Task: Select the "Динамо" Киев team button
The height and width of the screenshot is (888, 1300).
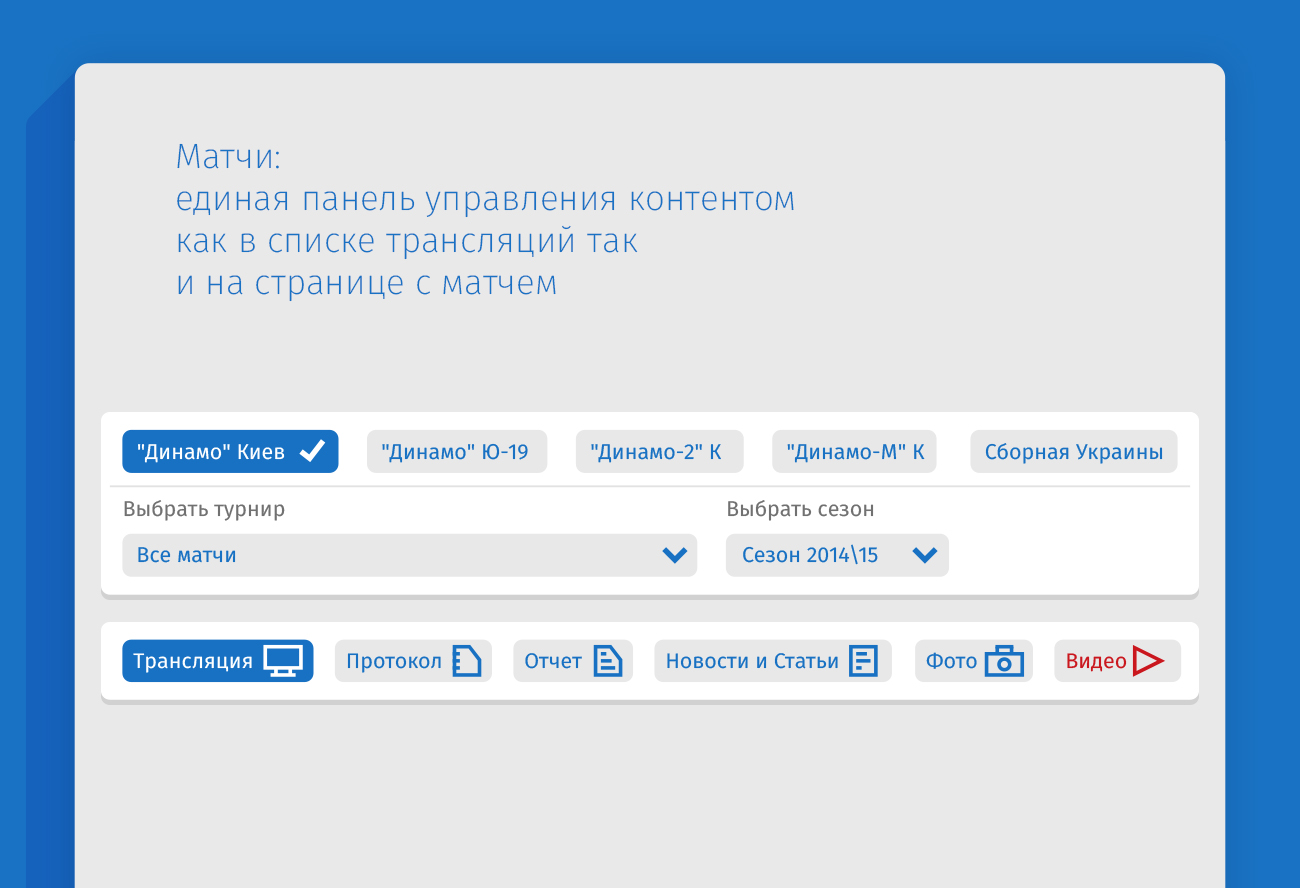Action: coord(212,452)
